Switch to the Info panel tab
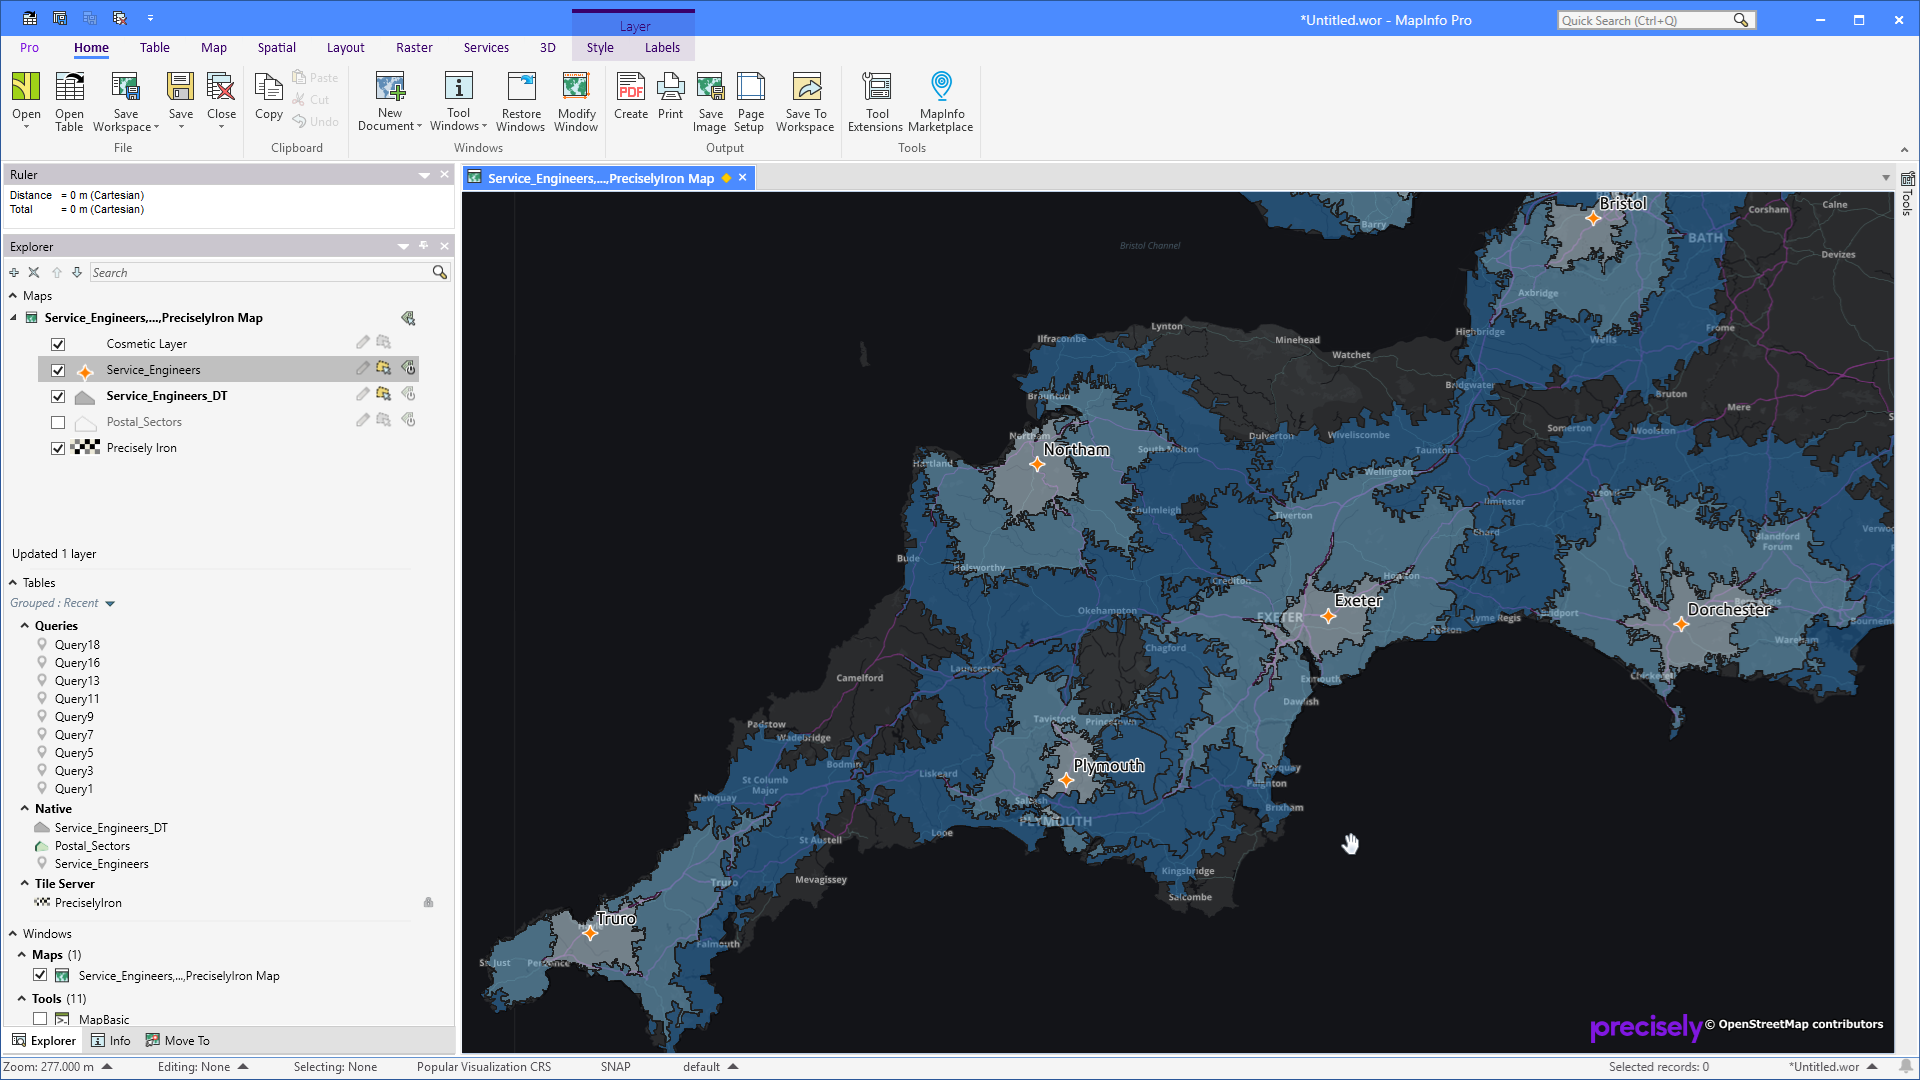Image resolution: width=1920 pixels, height=1080 pixels. tap(111, 1041)
